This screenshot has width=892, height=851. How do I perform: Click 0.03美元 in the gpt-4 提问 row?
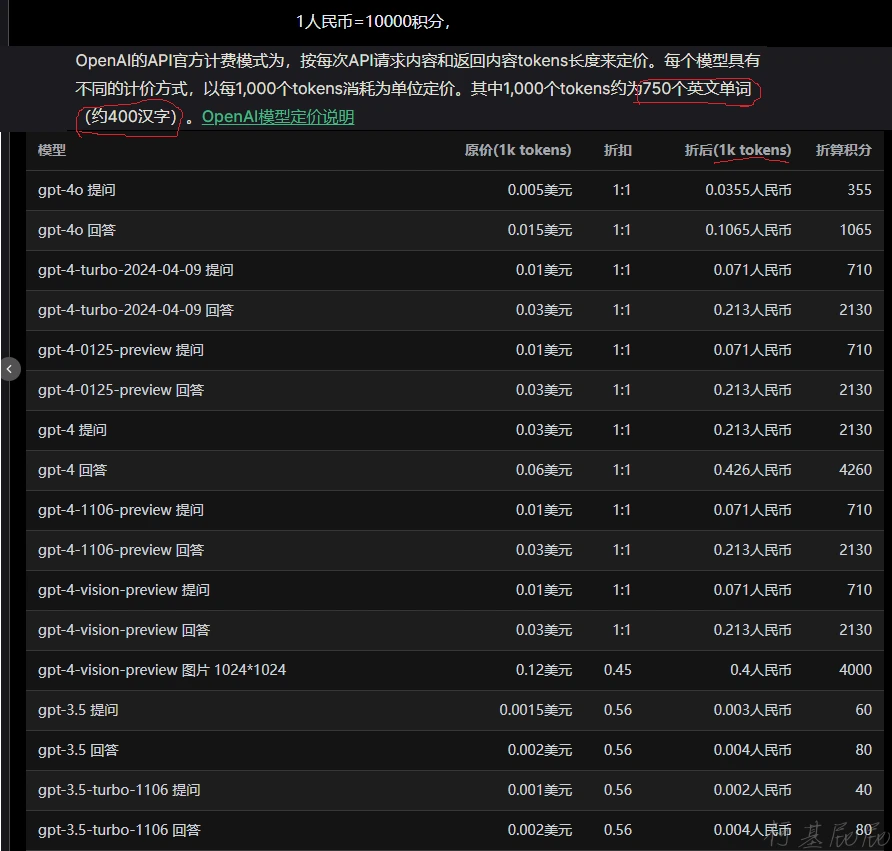click(544, 430)
